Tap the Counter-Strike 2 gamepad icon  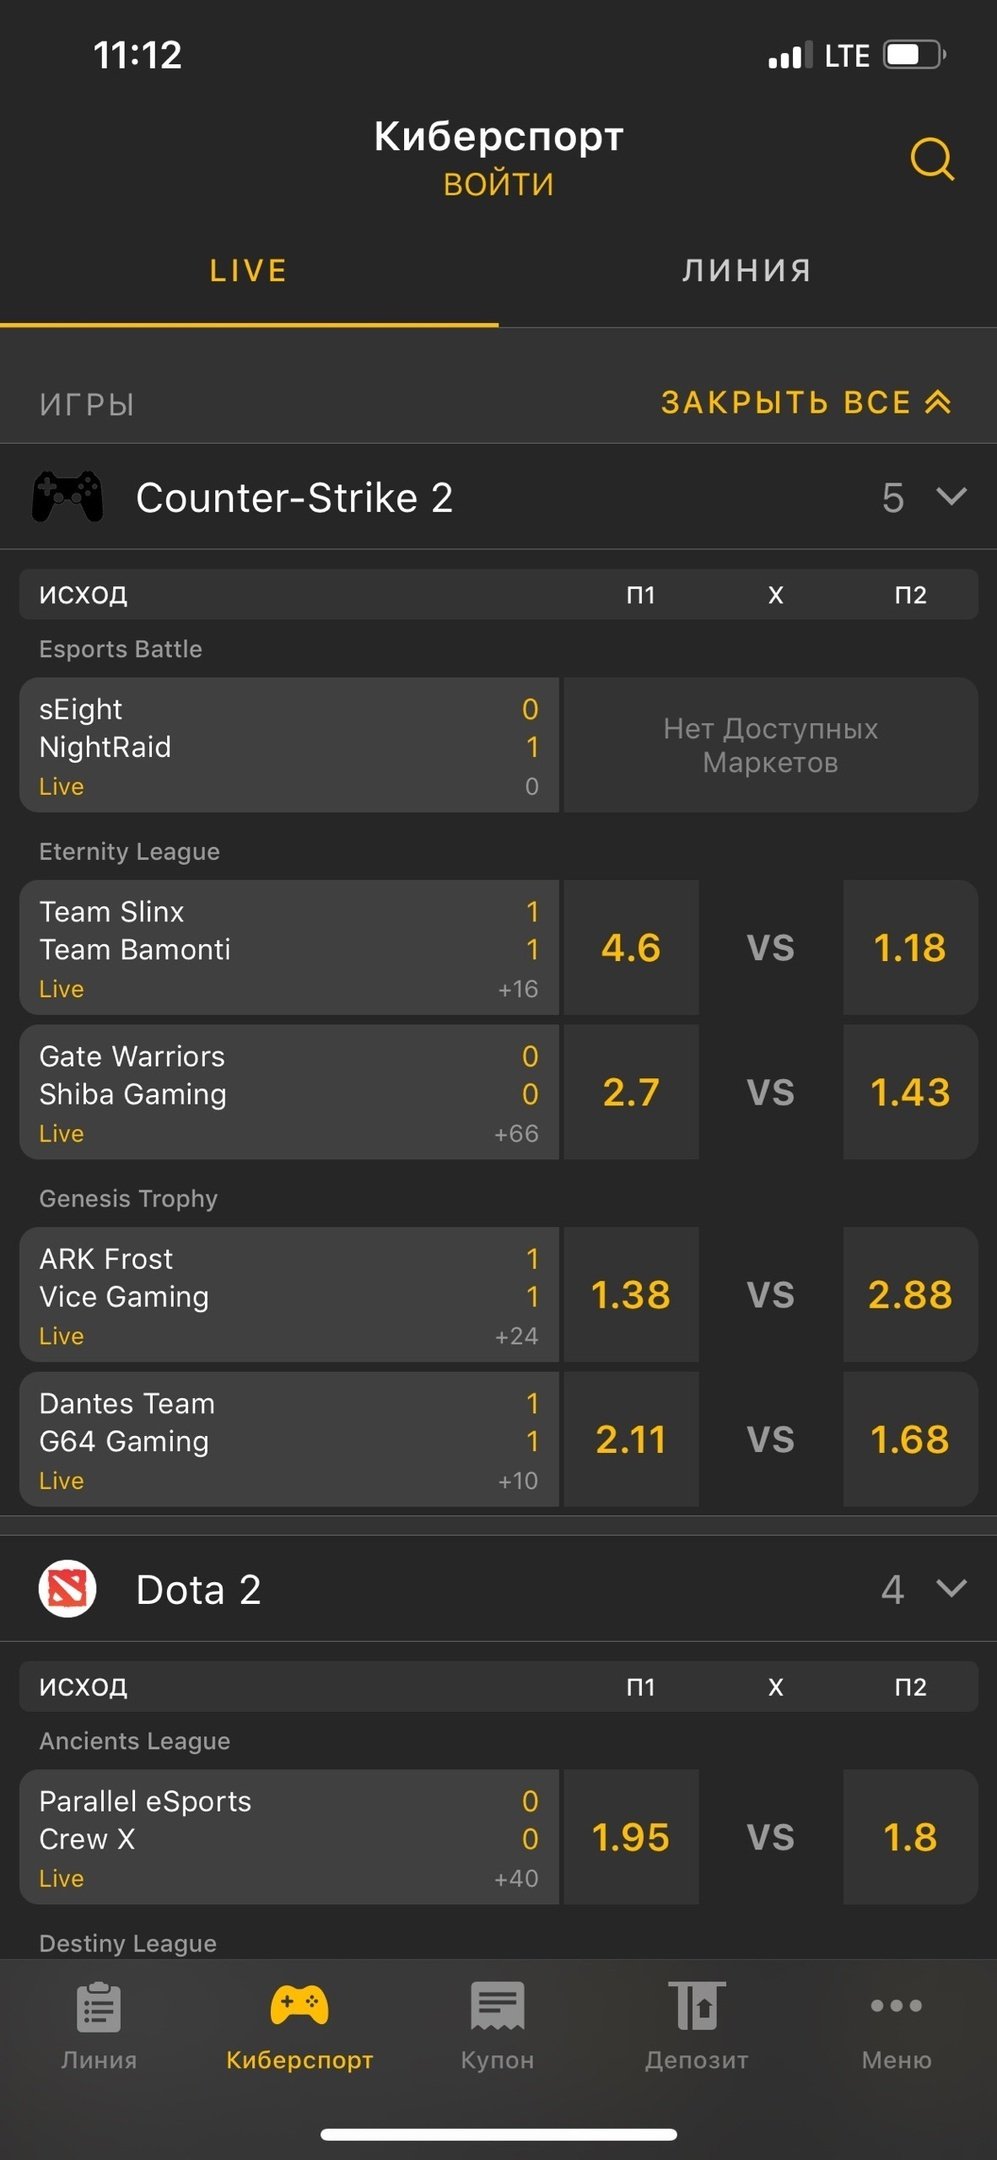pos(67,497)
